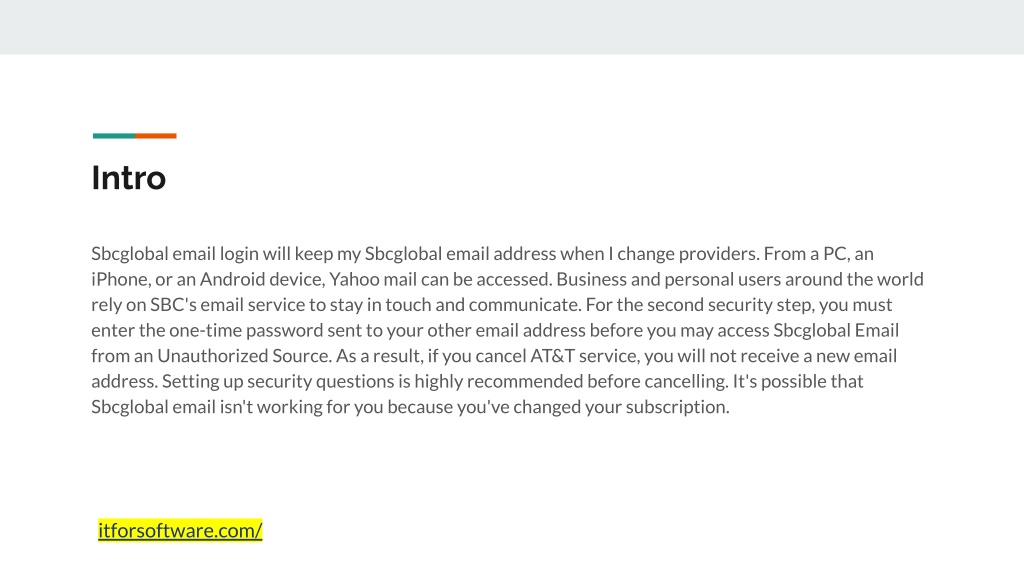Click the Intro slide heading
The width and height of the screenshot is (1024, 576).
tap(129, 178)
